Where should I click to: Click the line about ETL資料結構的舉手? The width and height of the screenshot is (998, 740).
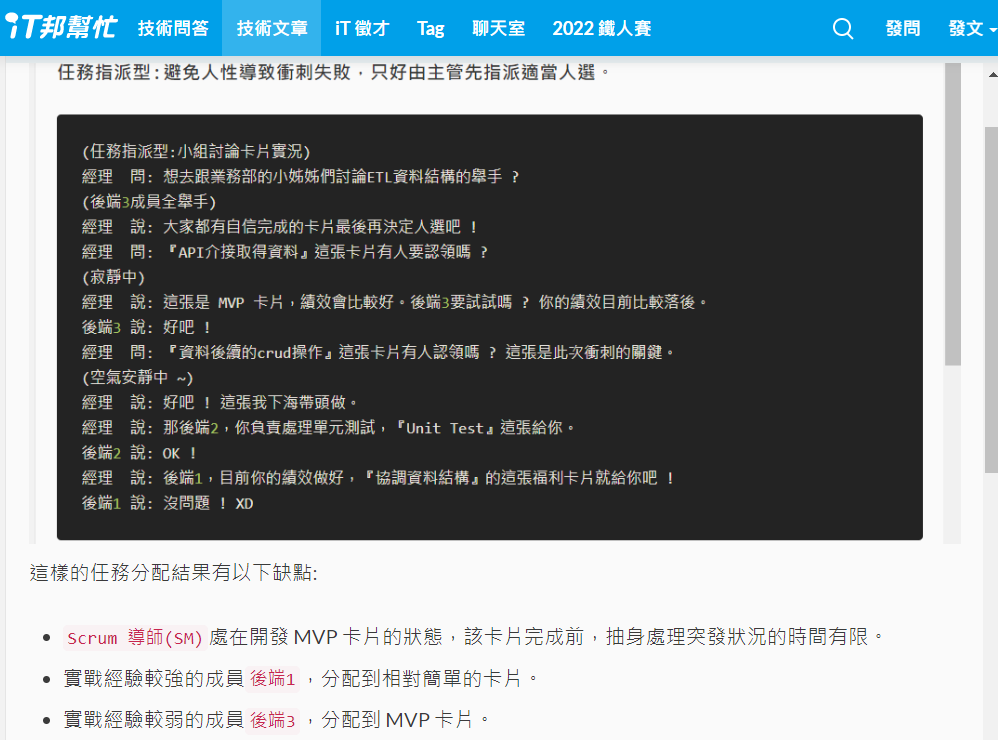[x=300, y=176]
